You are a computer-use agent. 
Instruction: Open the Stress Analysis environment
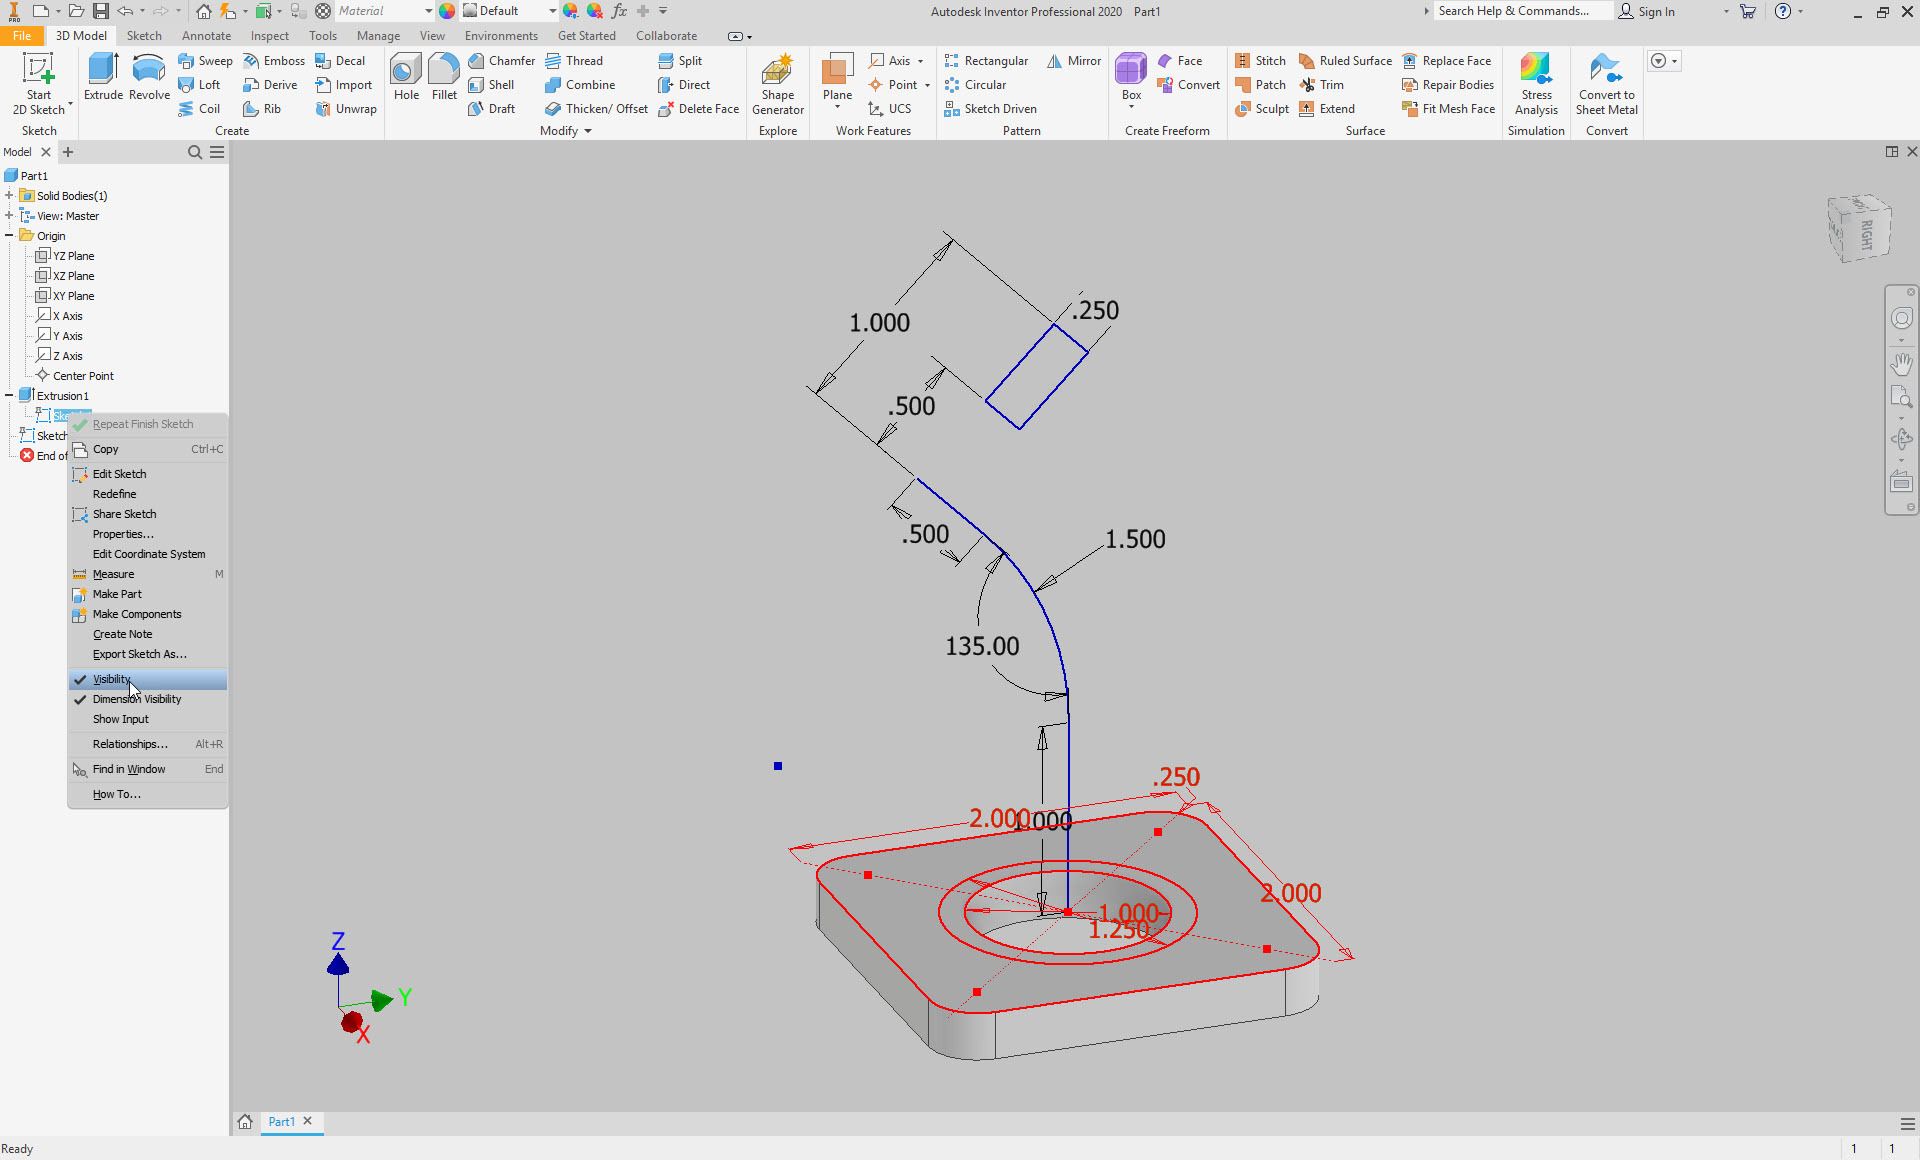click(1536, 84)
